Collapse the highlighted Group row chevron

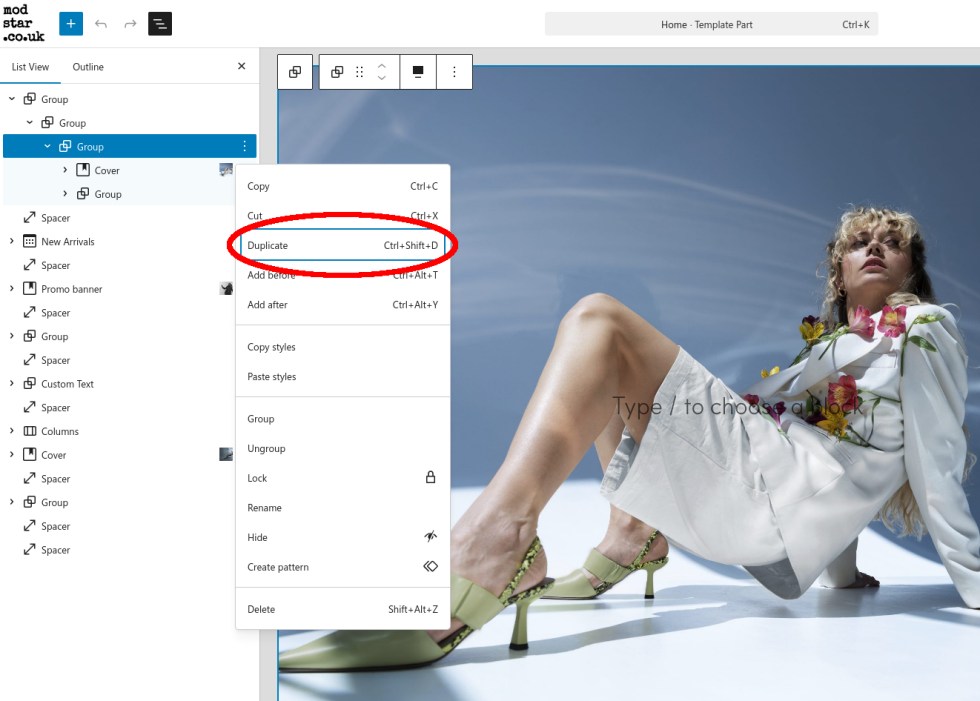47,146
